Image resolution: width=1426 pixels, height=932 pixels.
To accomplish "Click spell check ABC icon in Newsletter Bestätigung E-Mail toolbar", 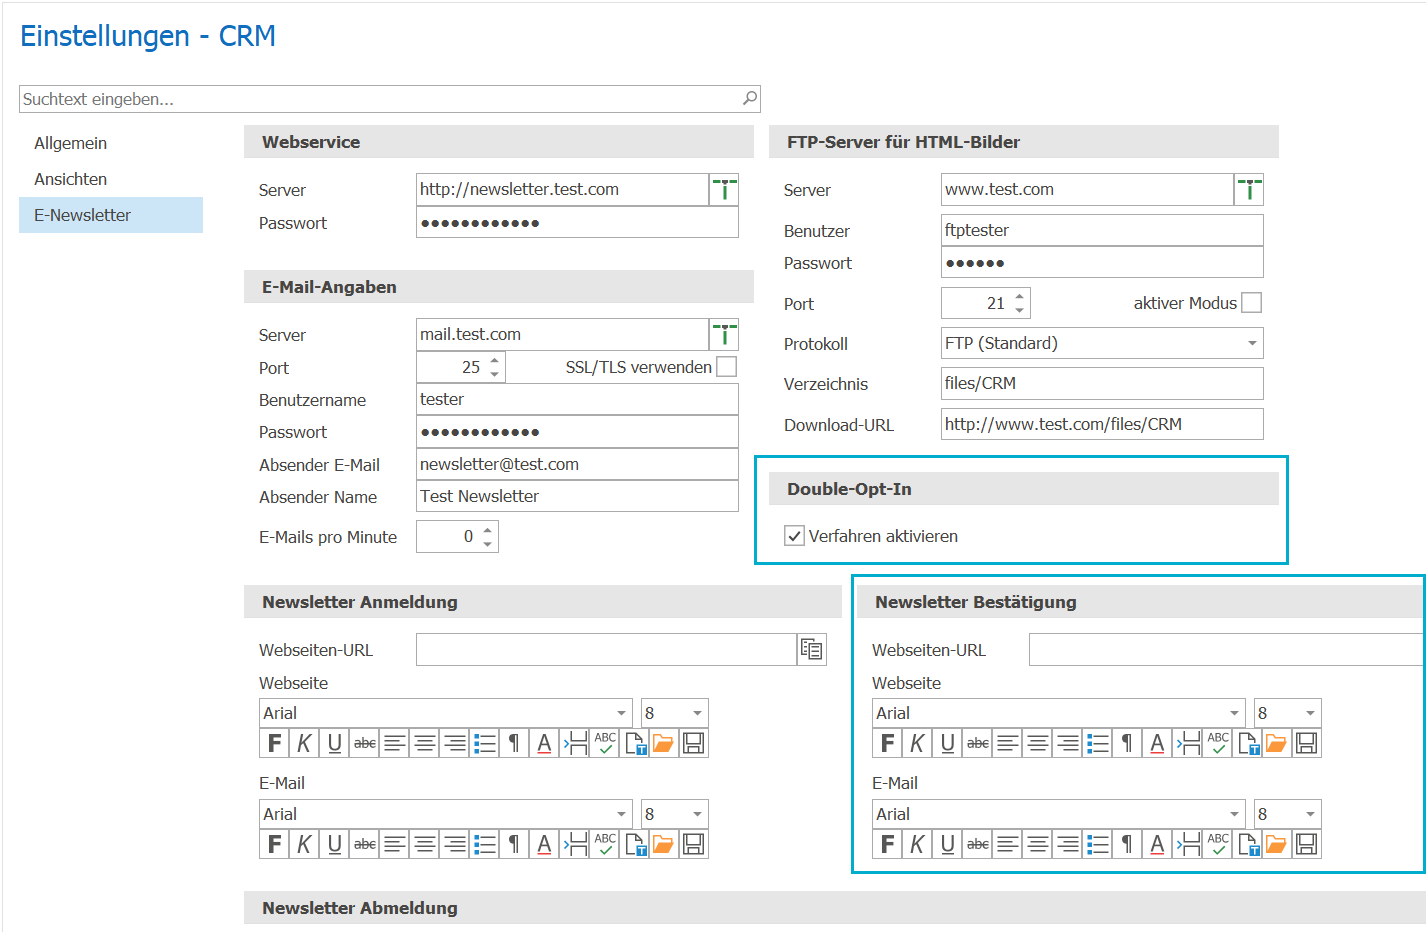I will point(1218,844).
